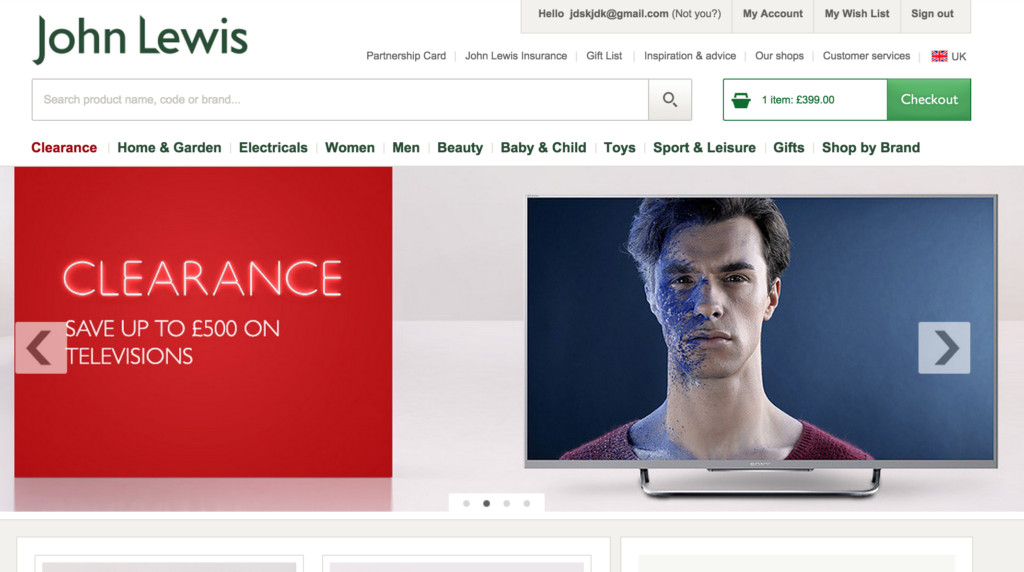View basket via '1 item: £399.00'
This screenshot has height=572, width=1024.
click(x=798, y=100)
